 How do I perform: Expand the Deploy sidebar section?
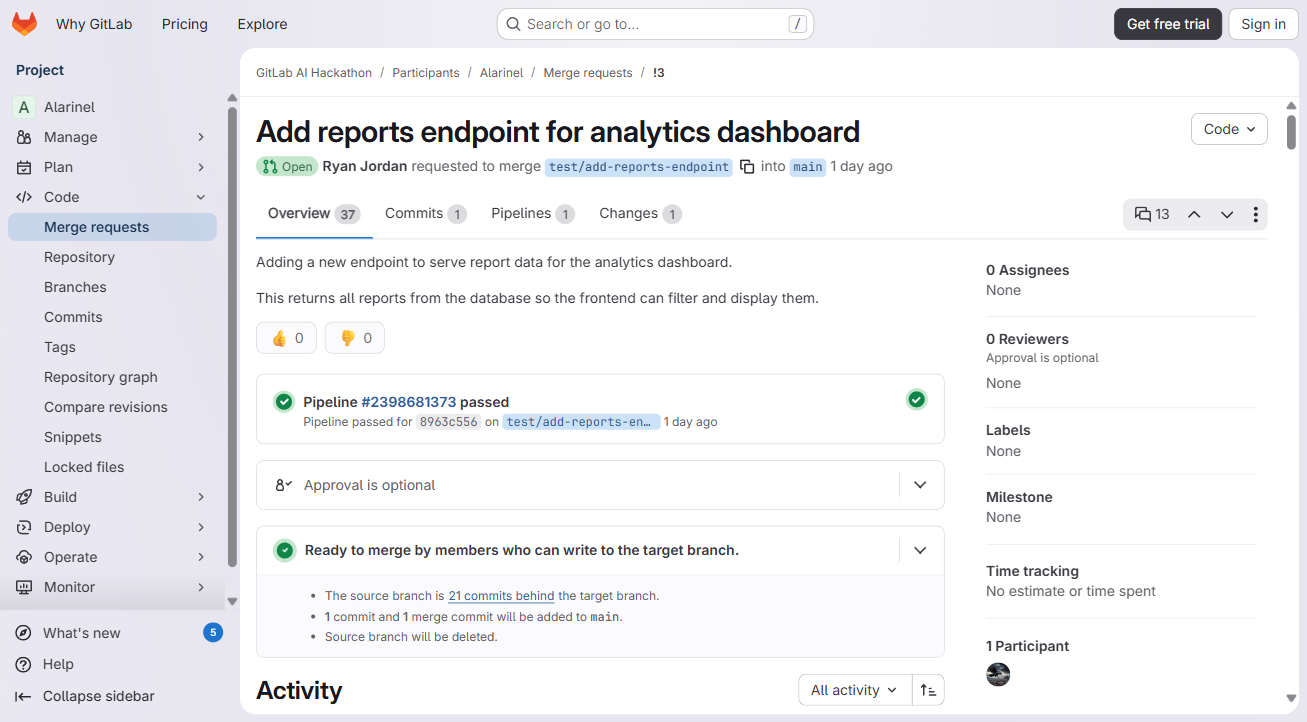coord(201,527)
